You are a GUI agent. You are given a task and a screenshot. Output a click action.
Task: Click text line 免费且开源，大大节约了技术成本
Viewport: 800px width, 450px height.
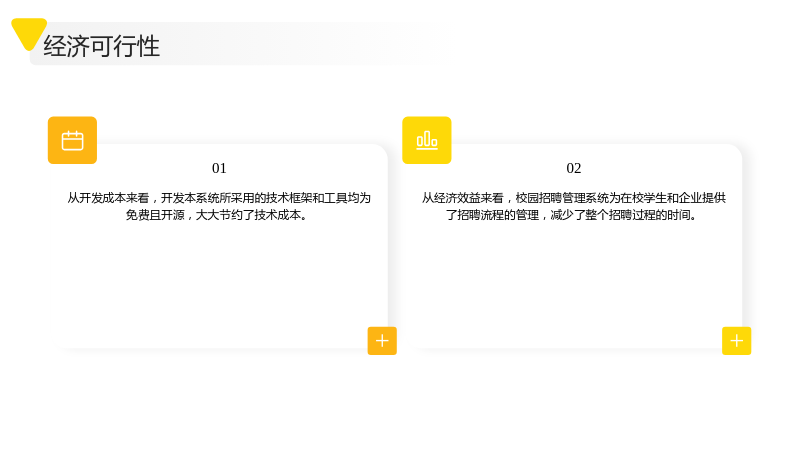[x=217, y=215]
